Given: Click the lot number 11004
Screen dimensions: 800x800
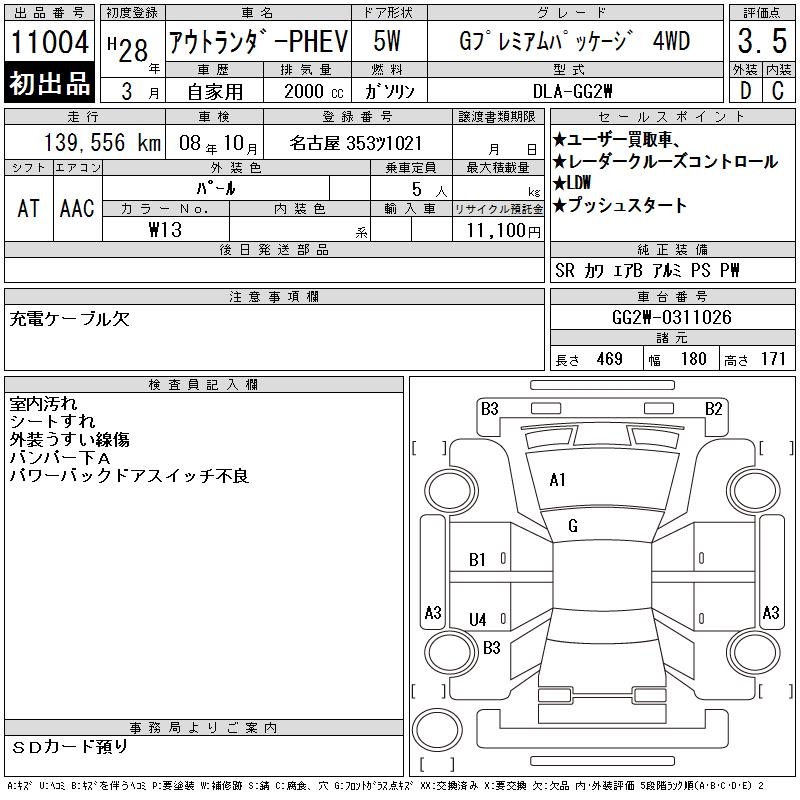Looking at the screenshot, I should point(49,43).
